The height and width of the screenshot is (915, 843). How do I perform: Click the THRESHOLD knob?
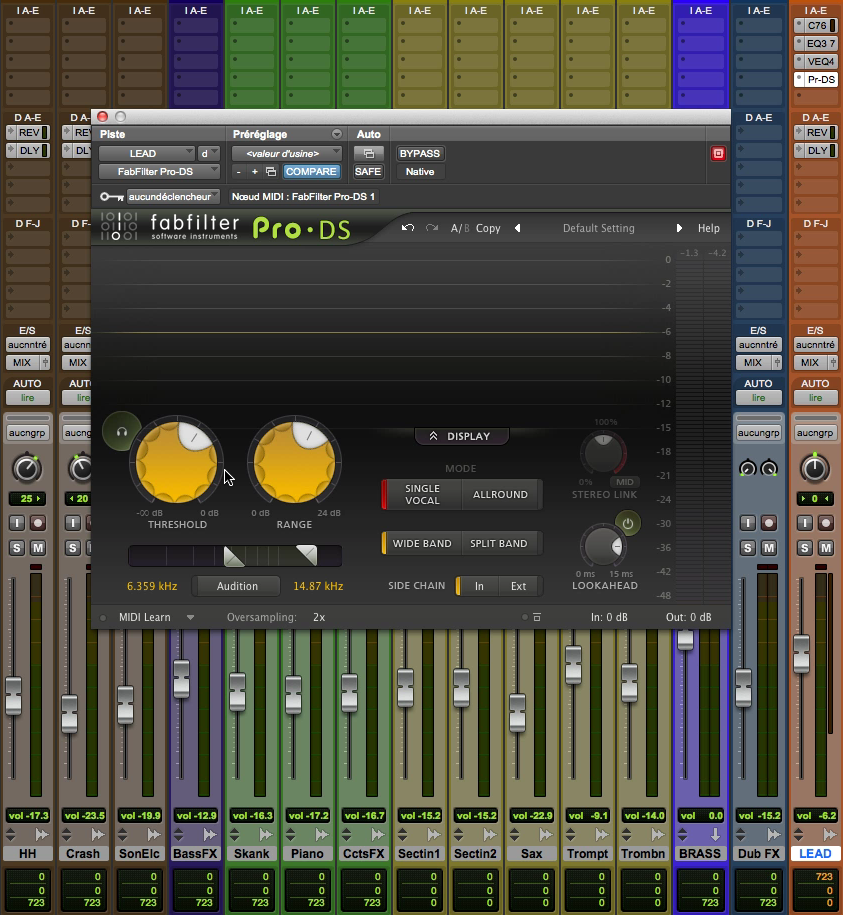tap(177, 462)
